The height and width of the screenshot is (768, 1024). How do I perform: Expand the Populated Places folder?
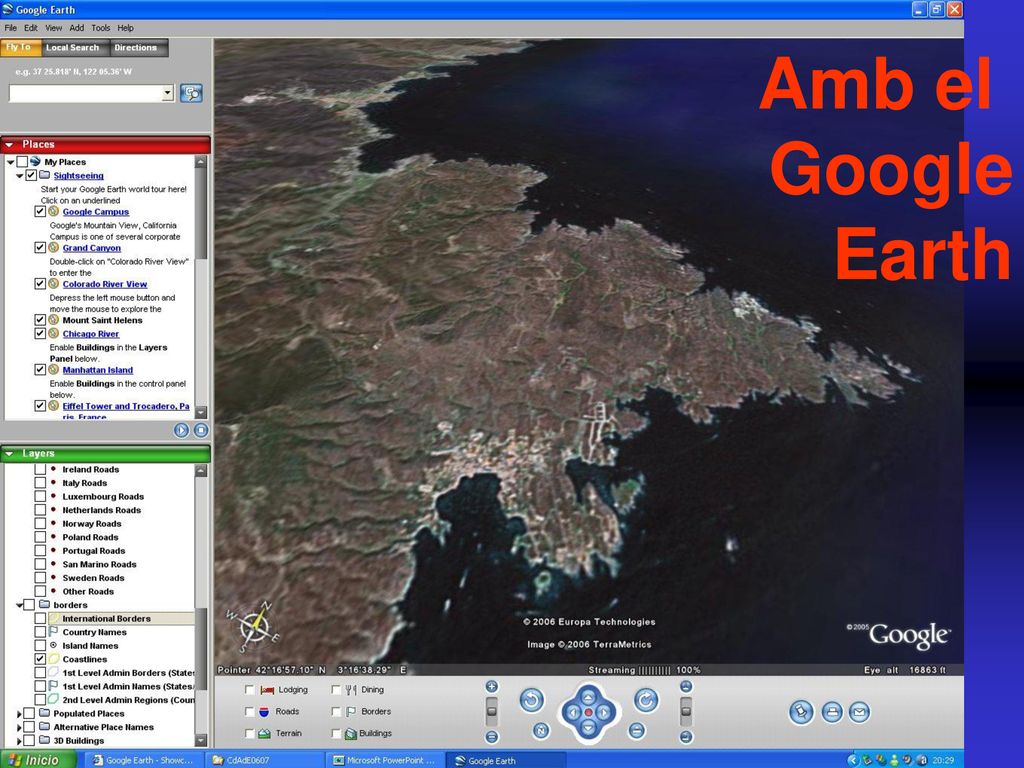point(20,714)
